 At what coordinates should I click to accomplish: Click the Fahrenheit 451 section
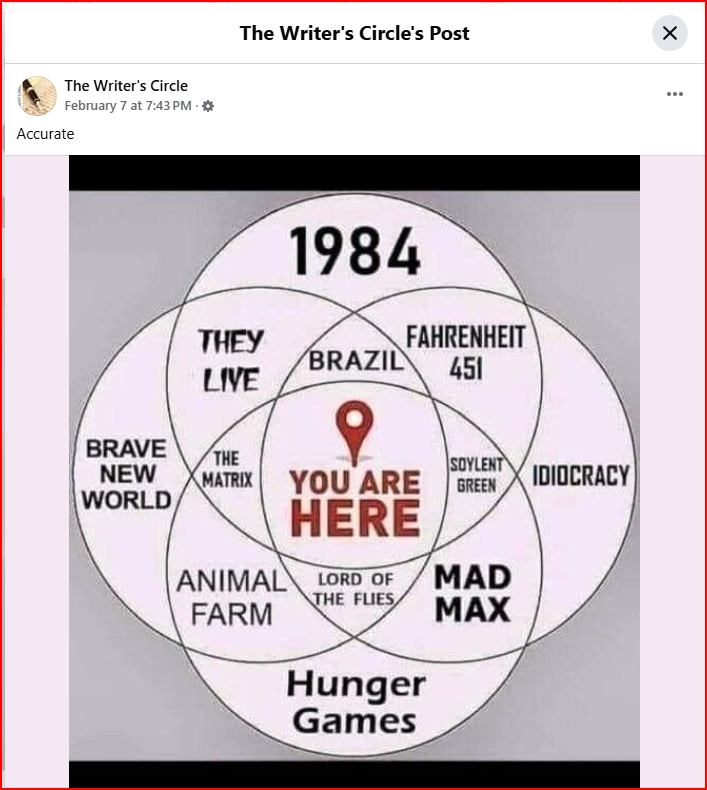[466, 353]
